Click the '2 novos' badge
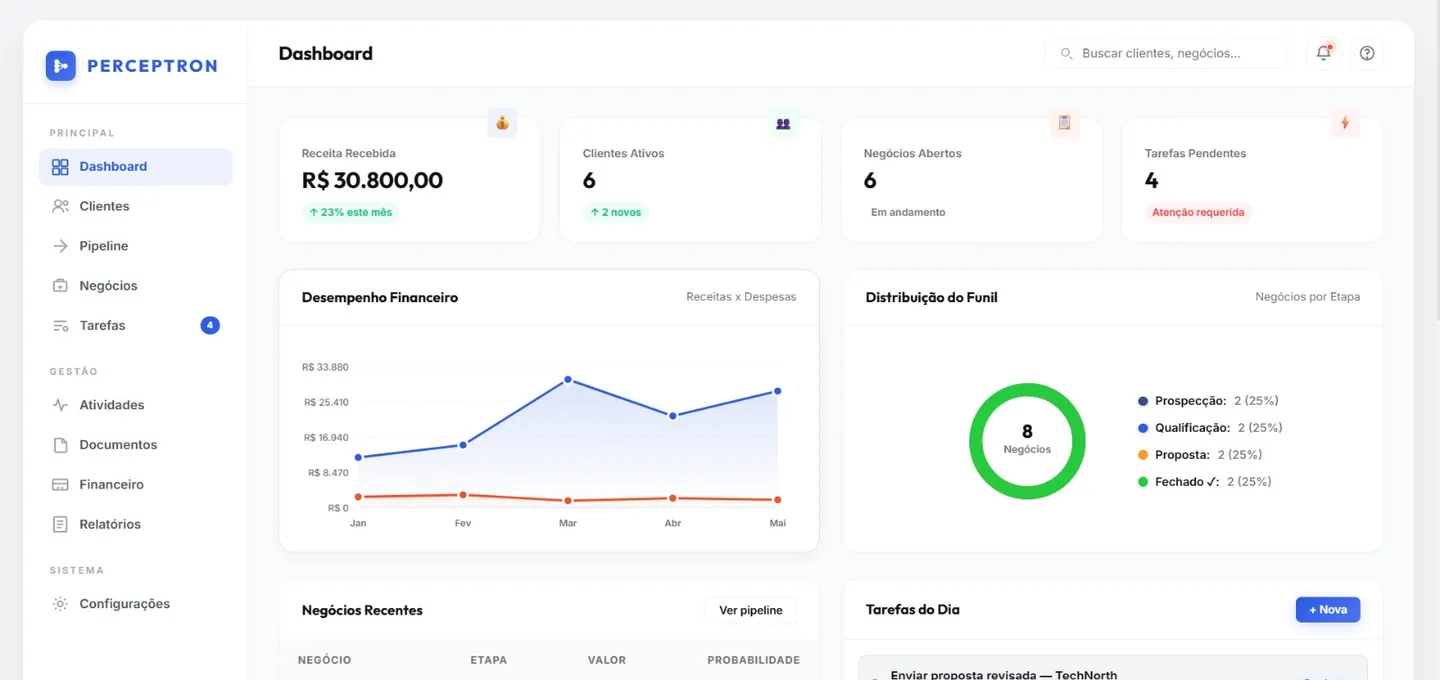Screen dimensions: 1440x680 616,212
